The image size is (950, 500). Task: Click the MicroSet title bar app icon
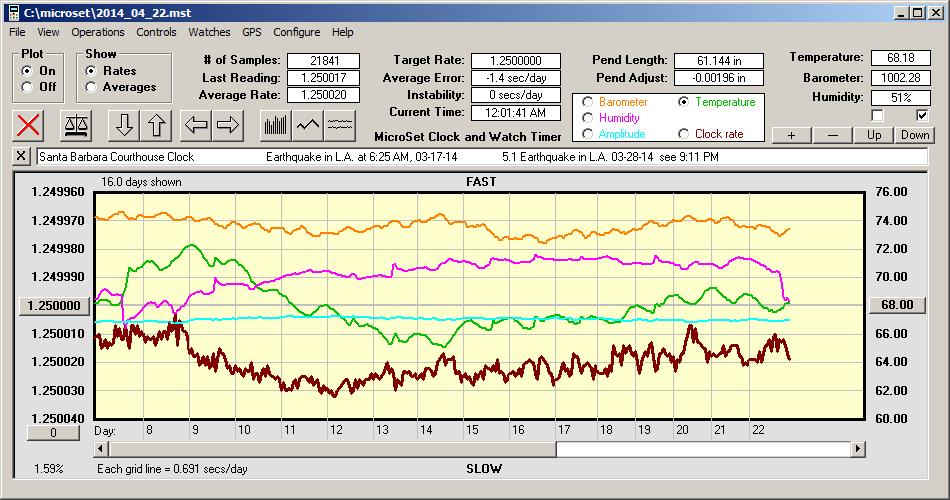coord(13,13)
